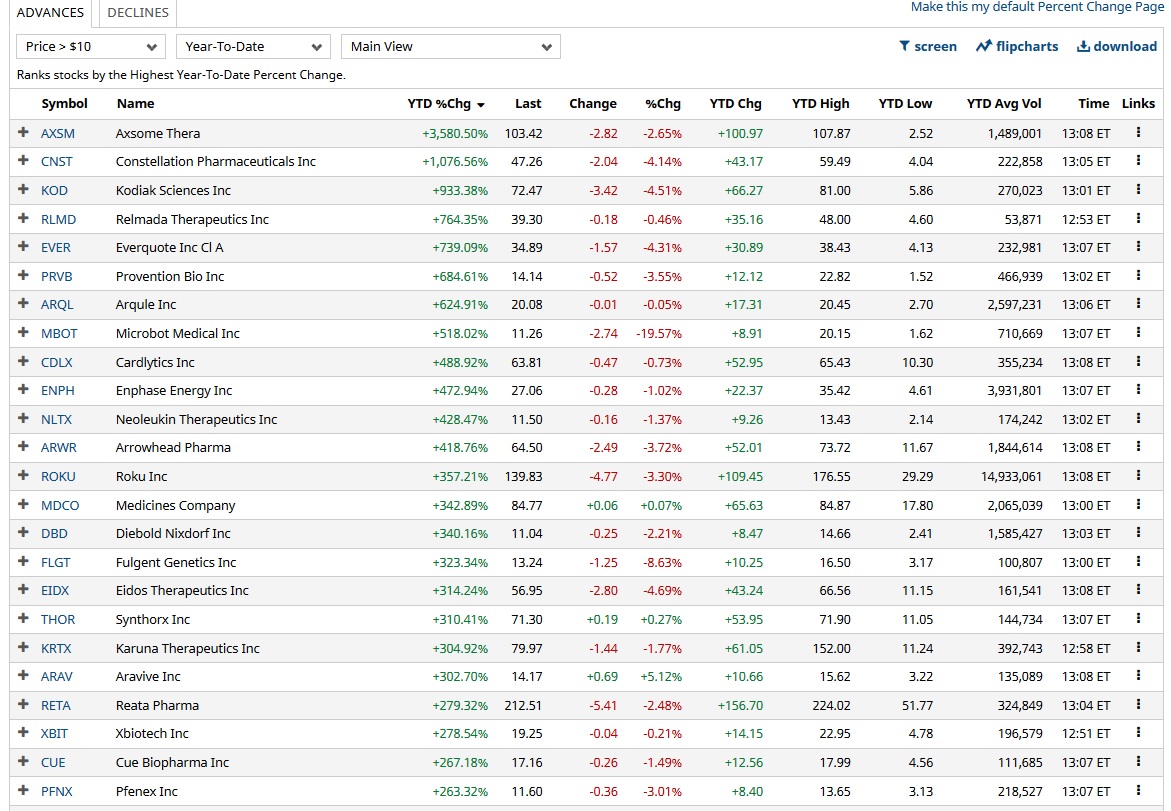This screenshot has width=1171, height=811.
Task: Click the Time column header
Action: 1093,104
